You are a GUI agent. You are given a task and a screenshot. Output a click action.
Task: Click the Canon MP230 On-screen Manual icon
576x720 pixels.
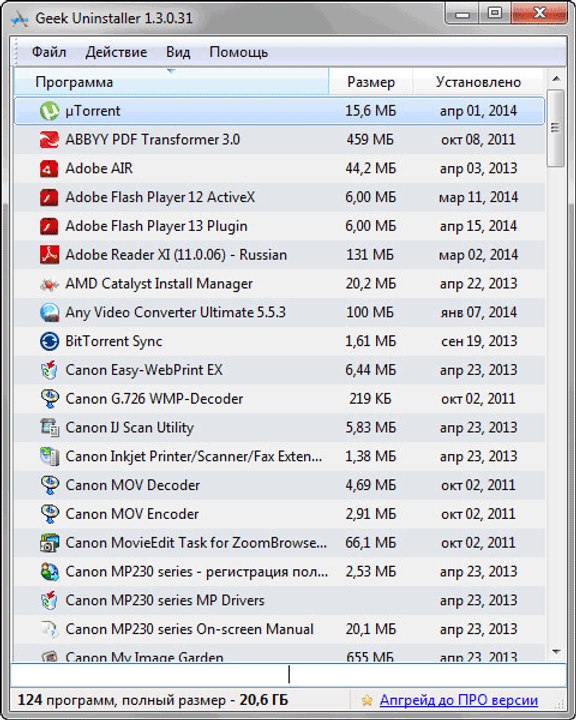49,630
